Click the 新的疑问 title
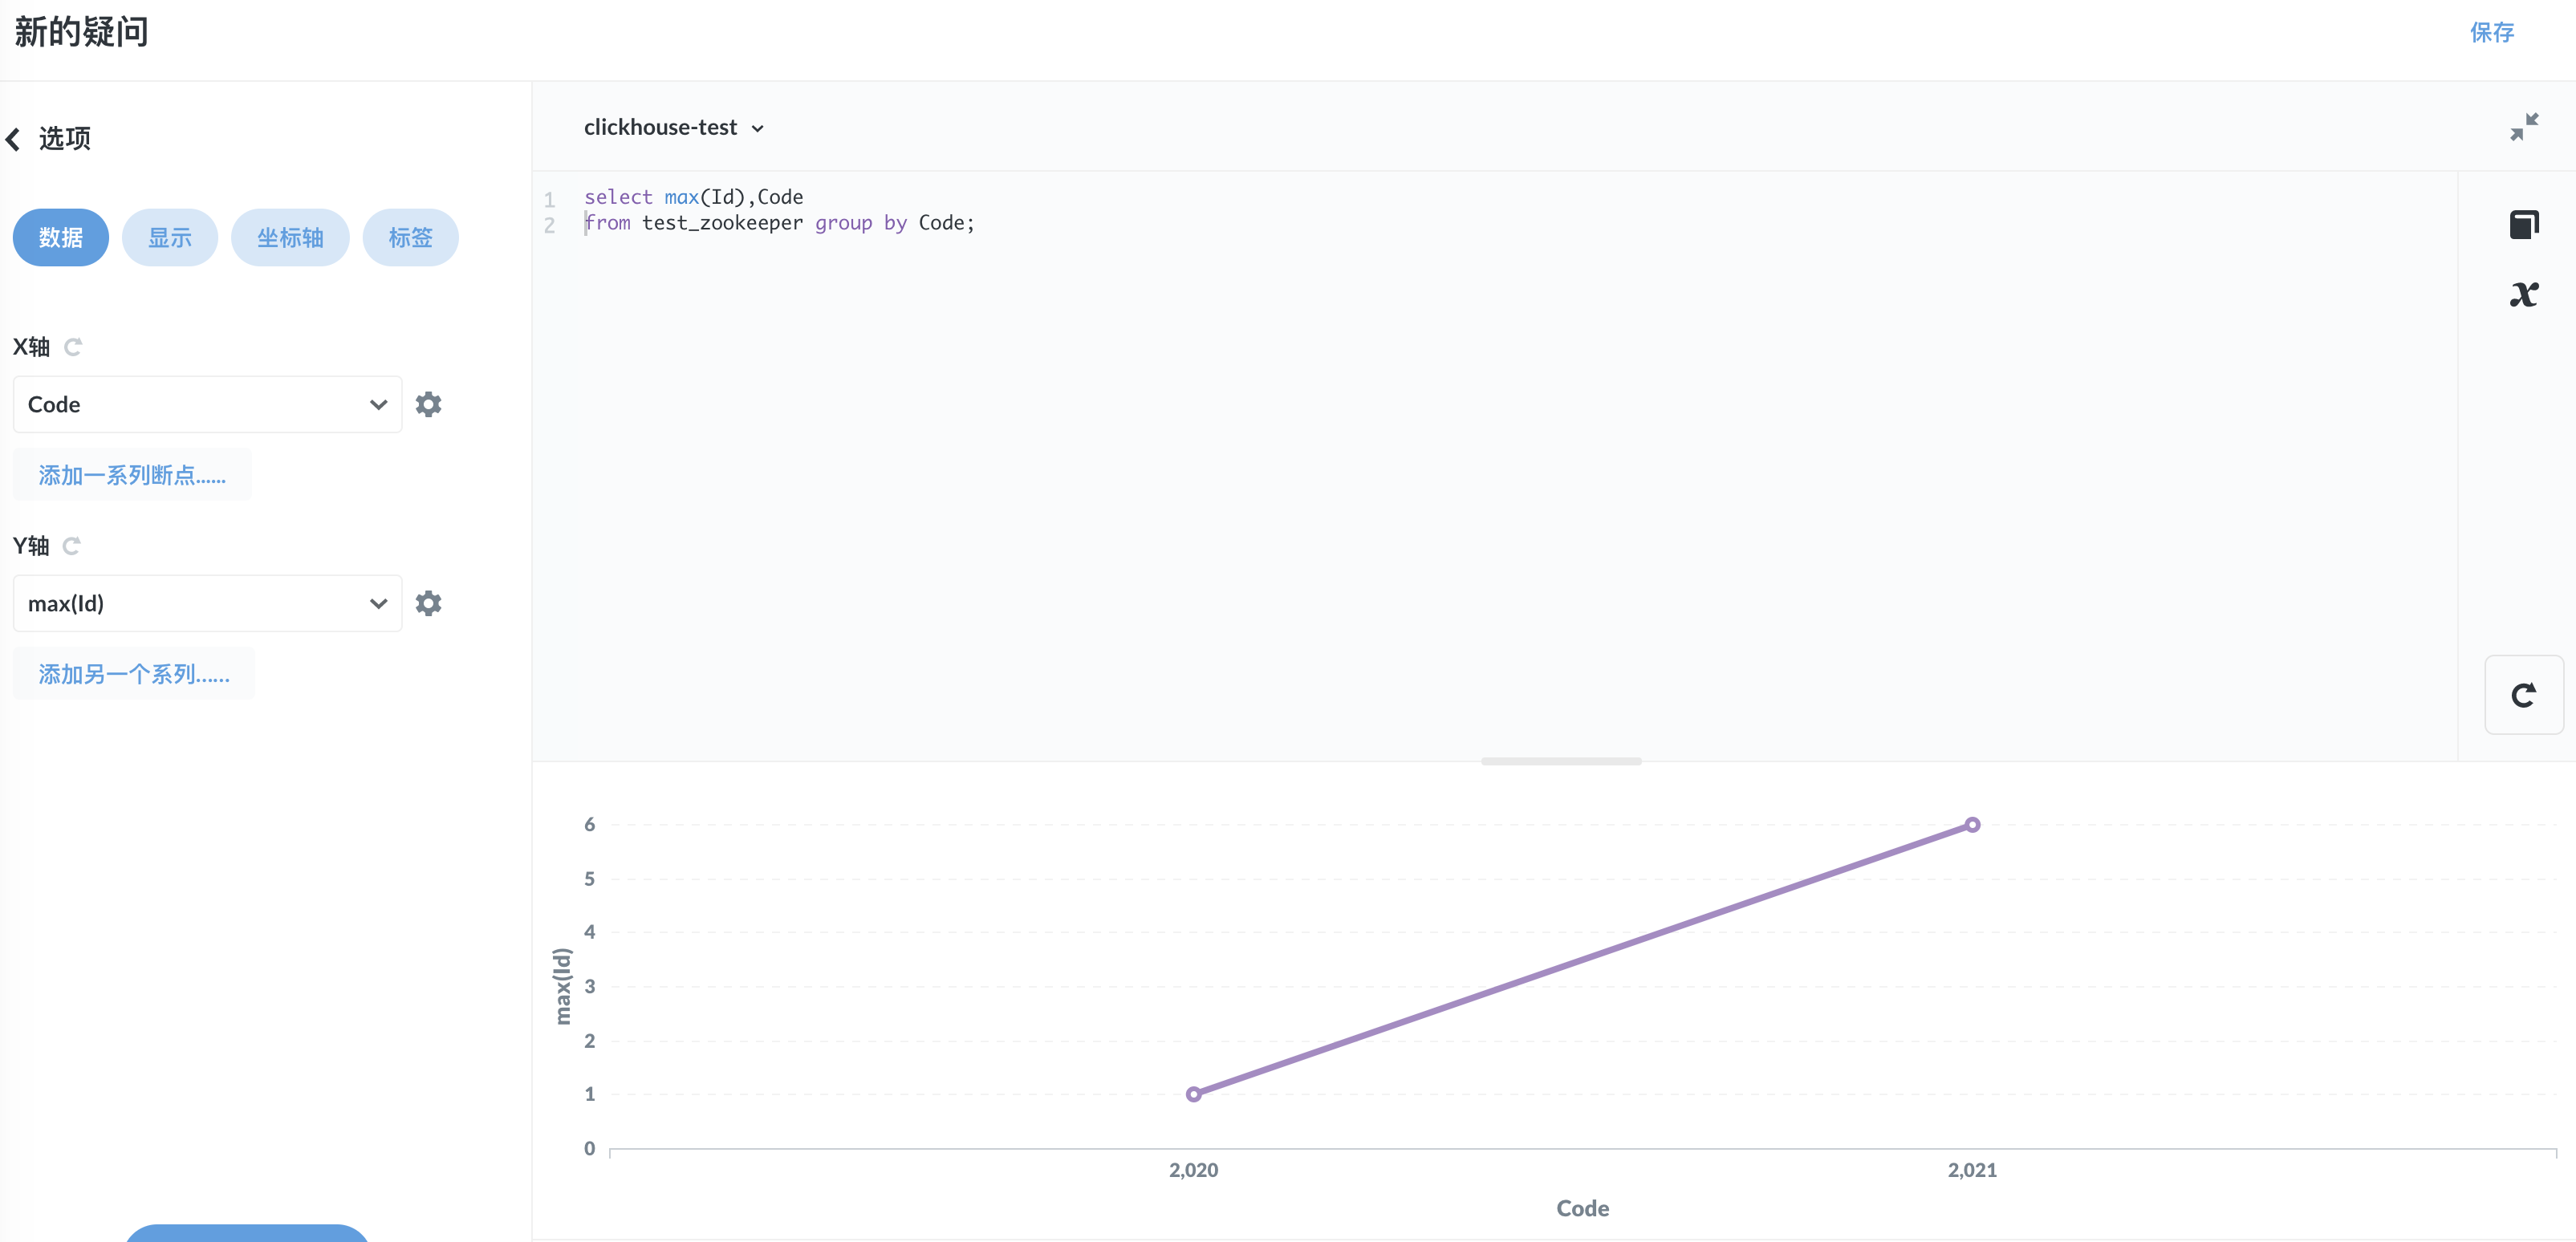This screenshot has height=1242, width=2576. 81,32
